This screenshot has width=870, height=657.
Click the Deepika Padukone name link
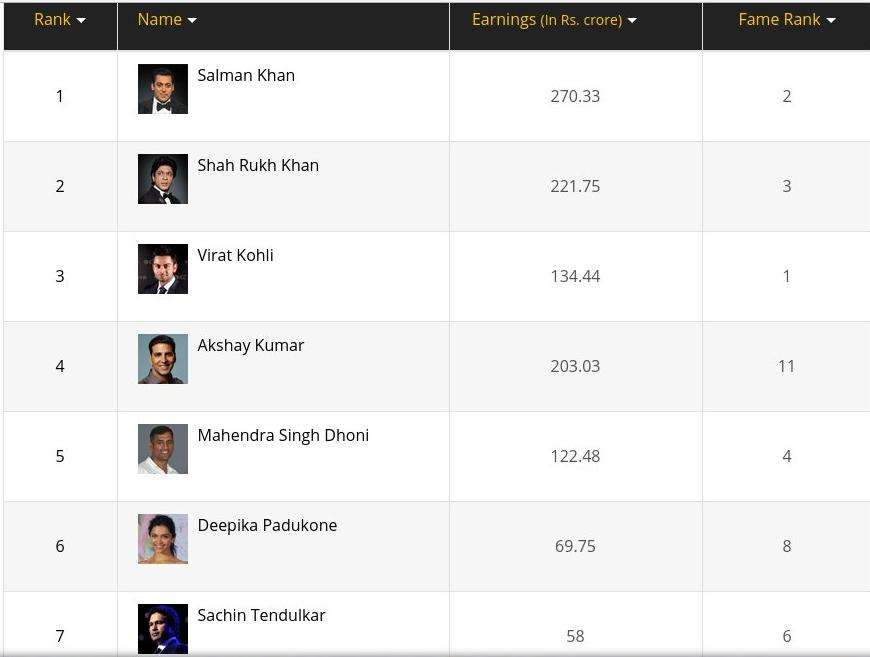point(267,525)
